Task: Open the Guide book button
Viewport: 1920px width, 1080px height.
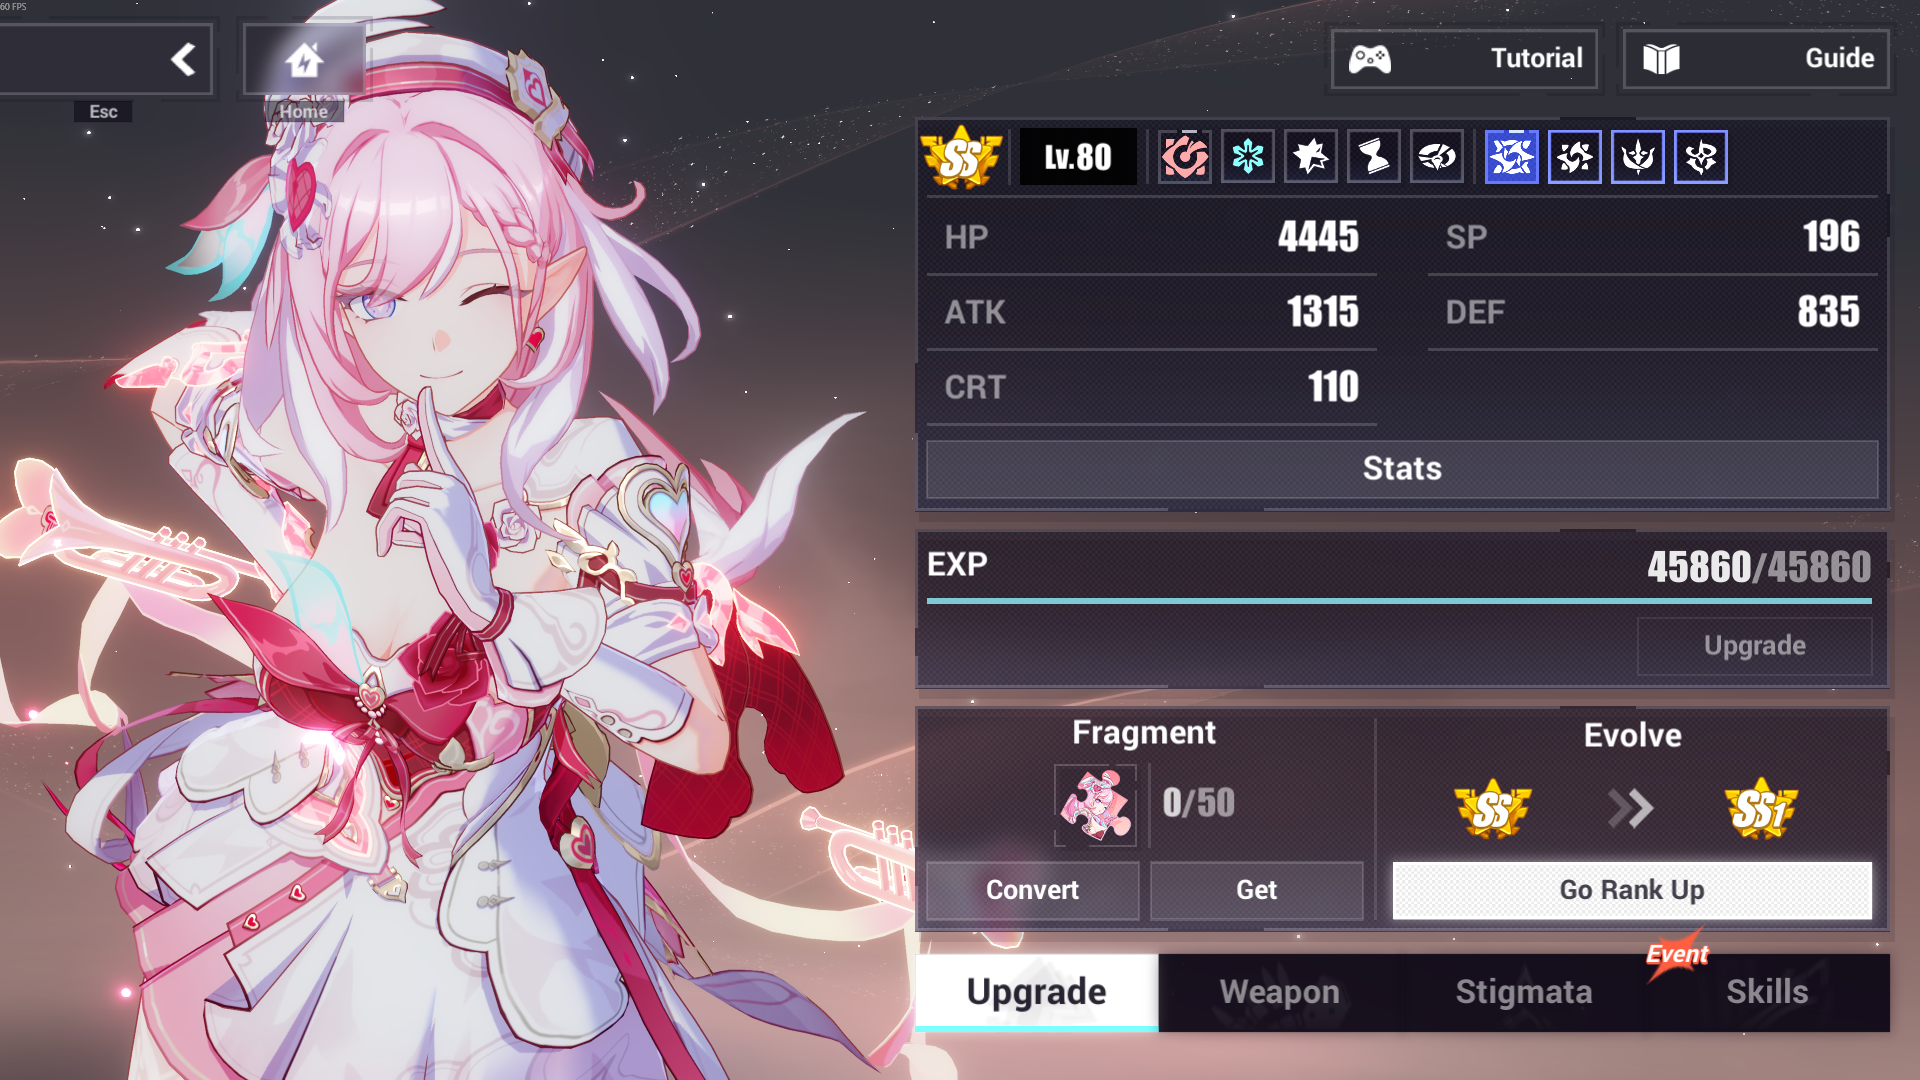Action: [x=1756, y=58]
